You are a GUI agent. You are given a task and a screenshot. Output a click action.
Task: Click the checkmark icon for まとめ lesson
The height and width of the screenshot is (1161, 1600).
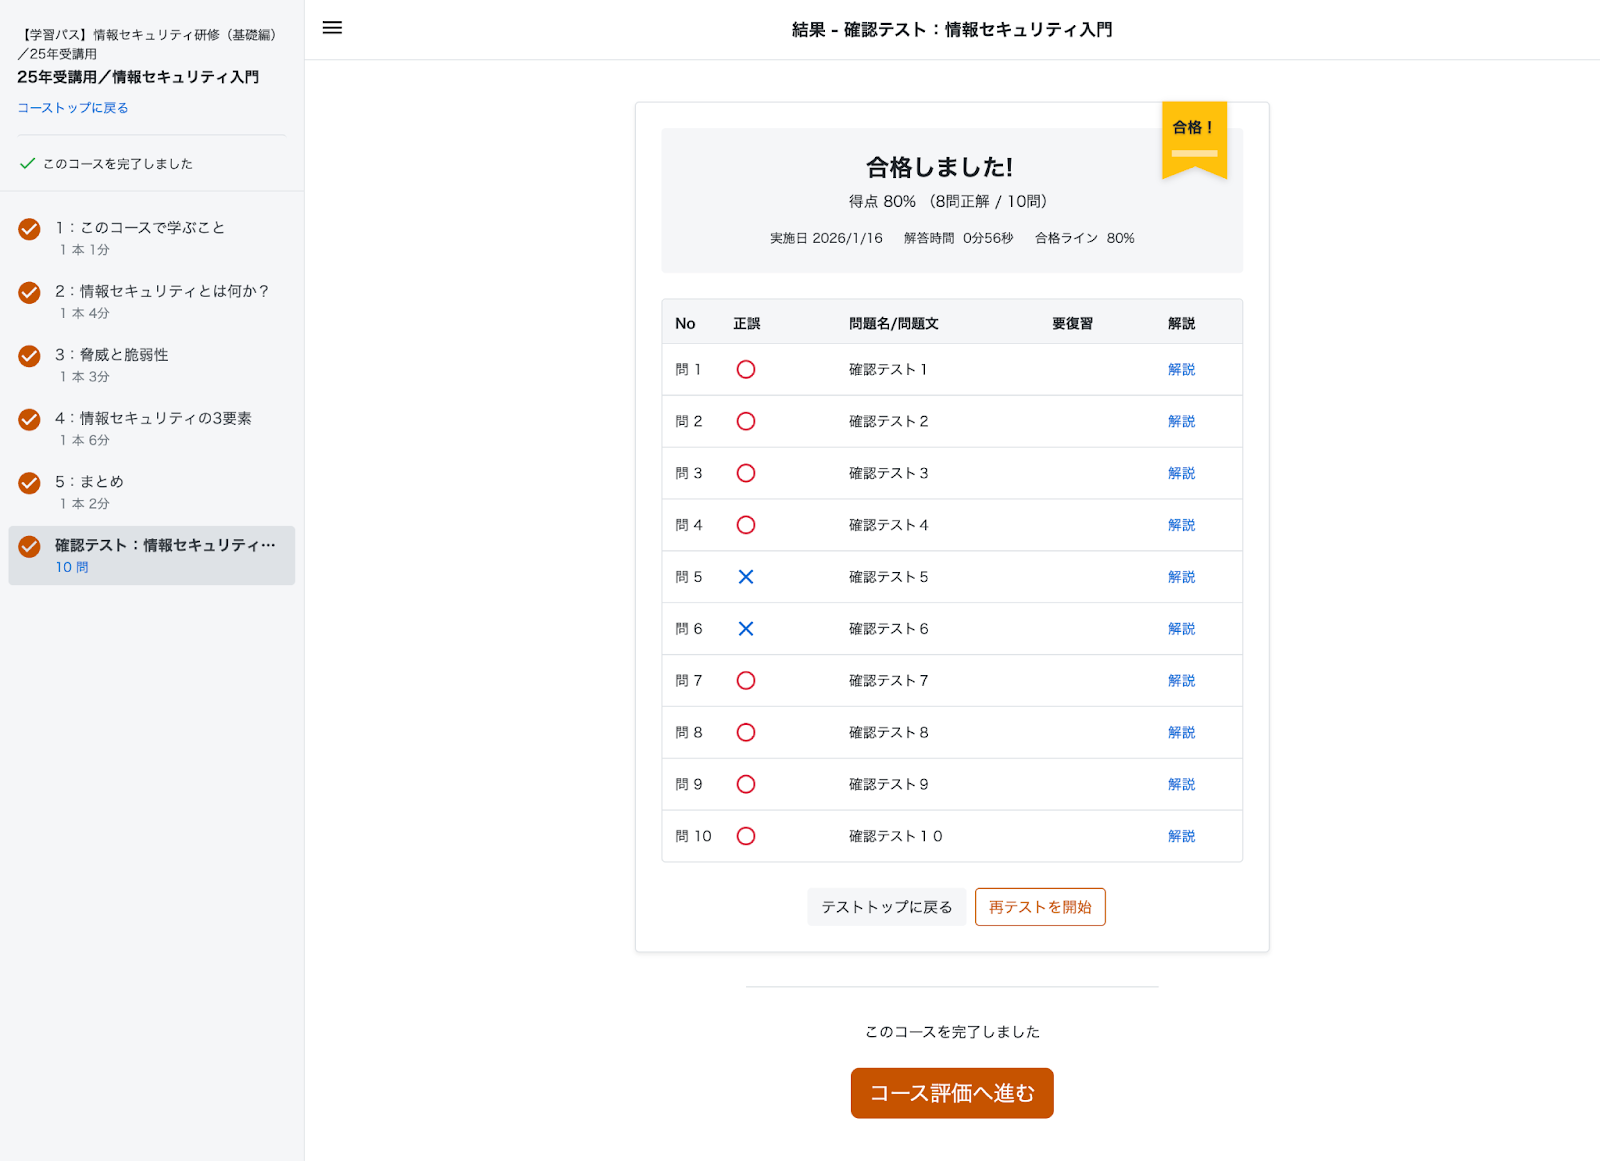pyautogui.click(x=30, y=483)
